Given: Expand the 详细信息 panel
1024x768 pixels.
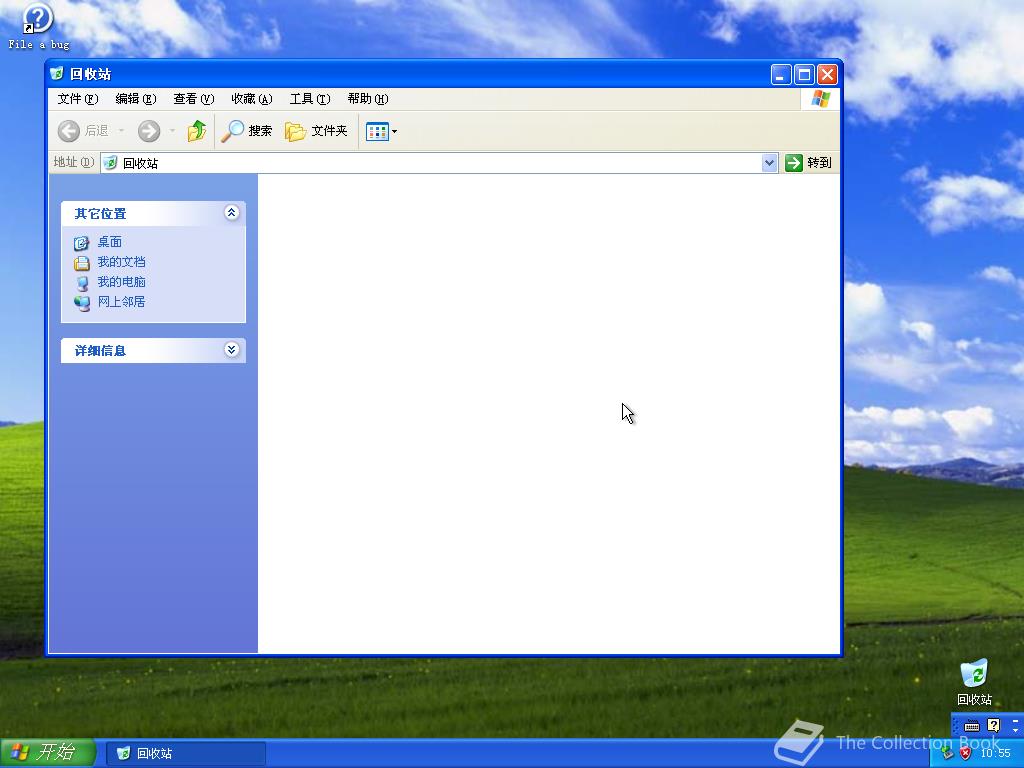Looking at the screenshot, I should click(x=231, y=349).
